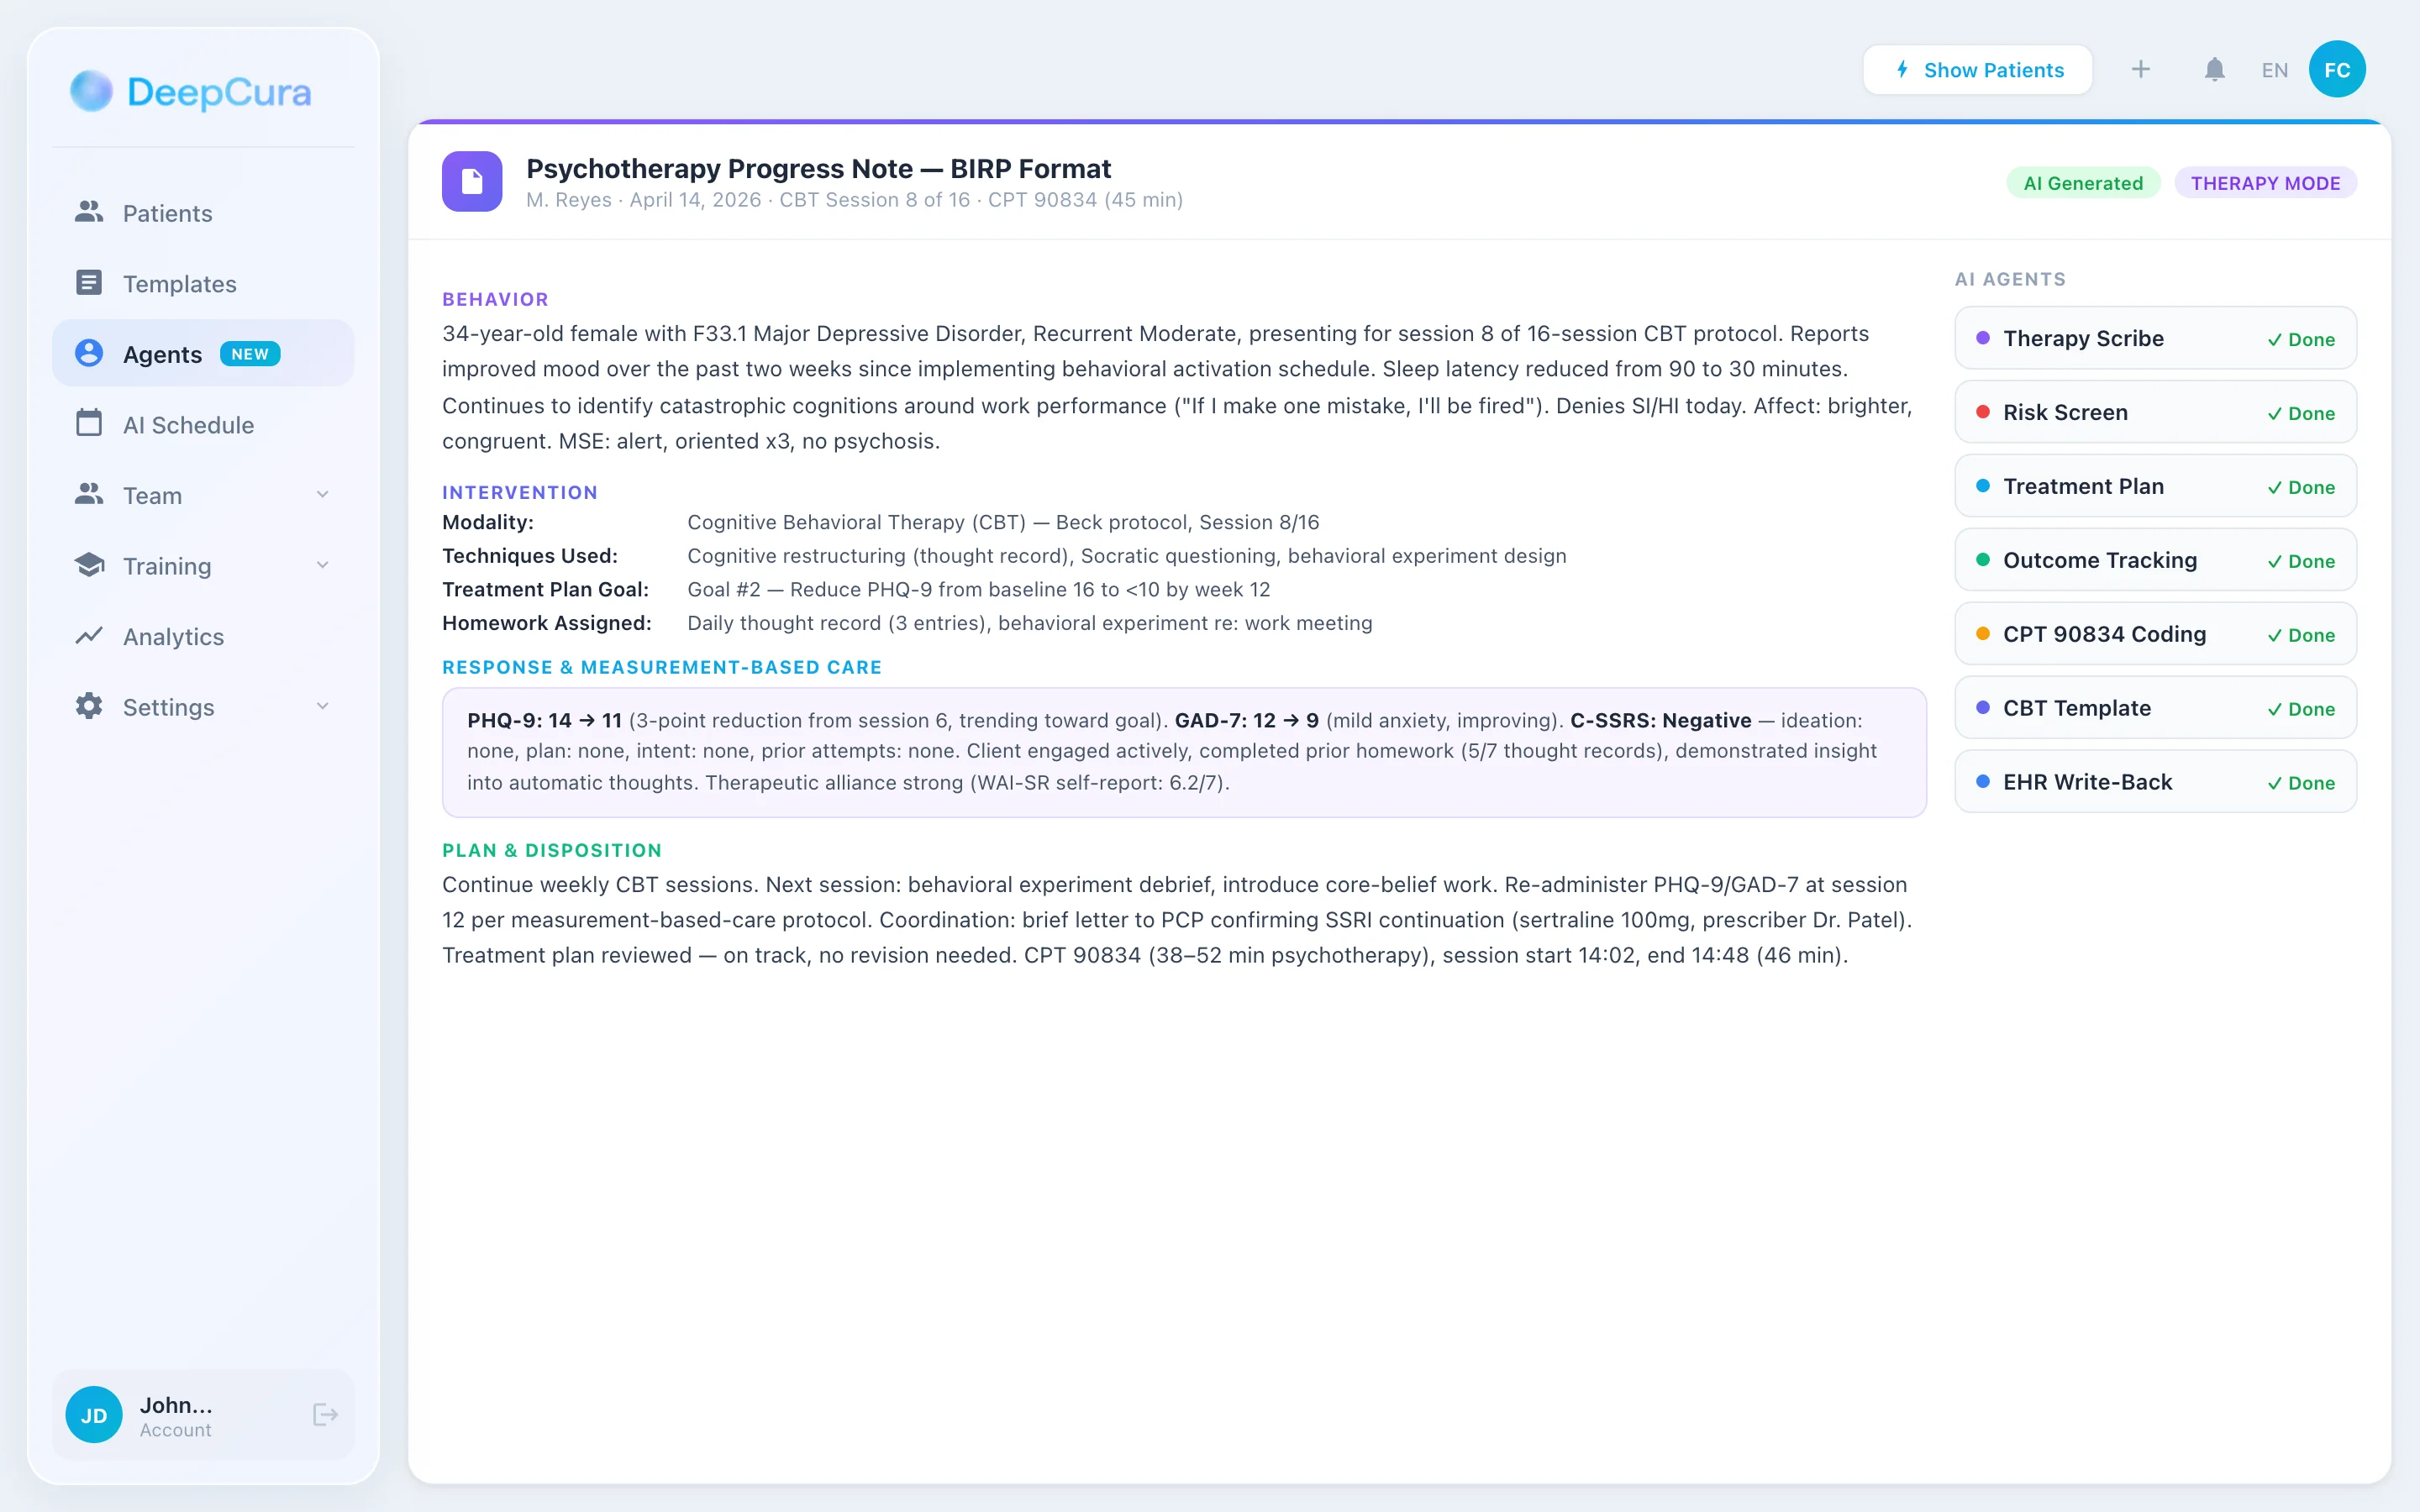Select the EHR Write-Back agent card
The width and height of the screenshot is (2420, 1512).
(2155, 782)
